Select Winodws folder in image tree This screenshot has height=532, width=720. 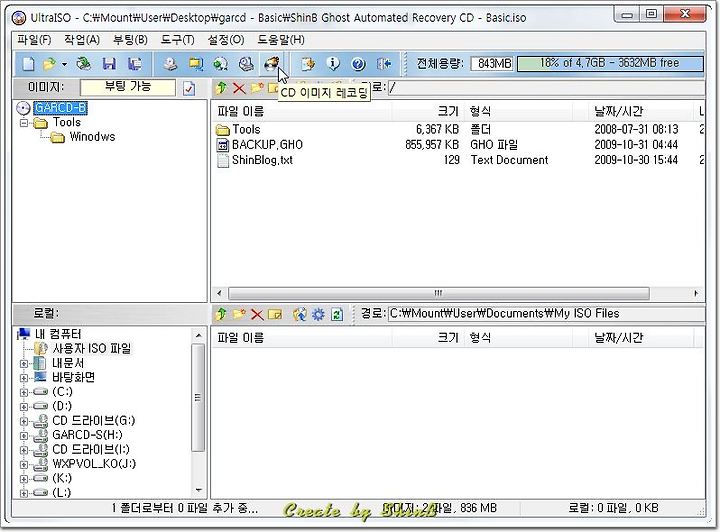click(92, 137)
